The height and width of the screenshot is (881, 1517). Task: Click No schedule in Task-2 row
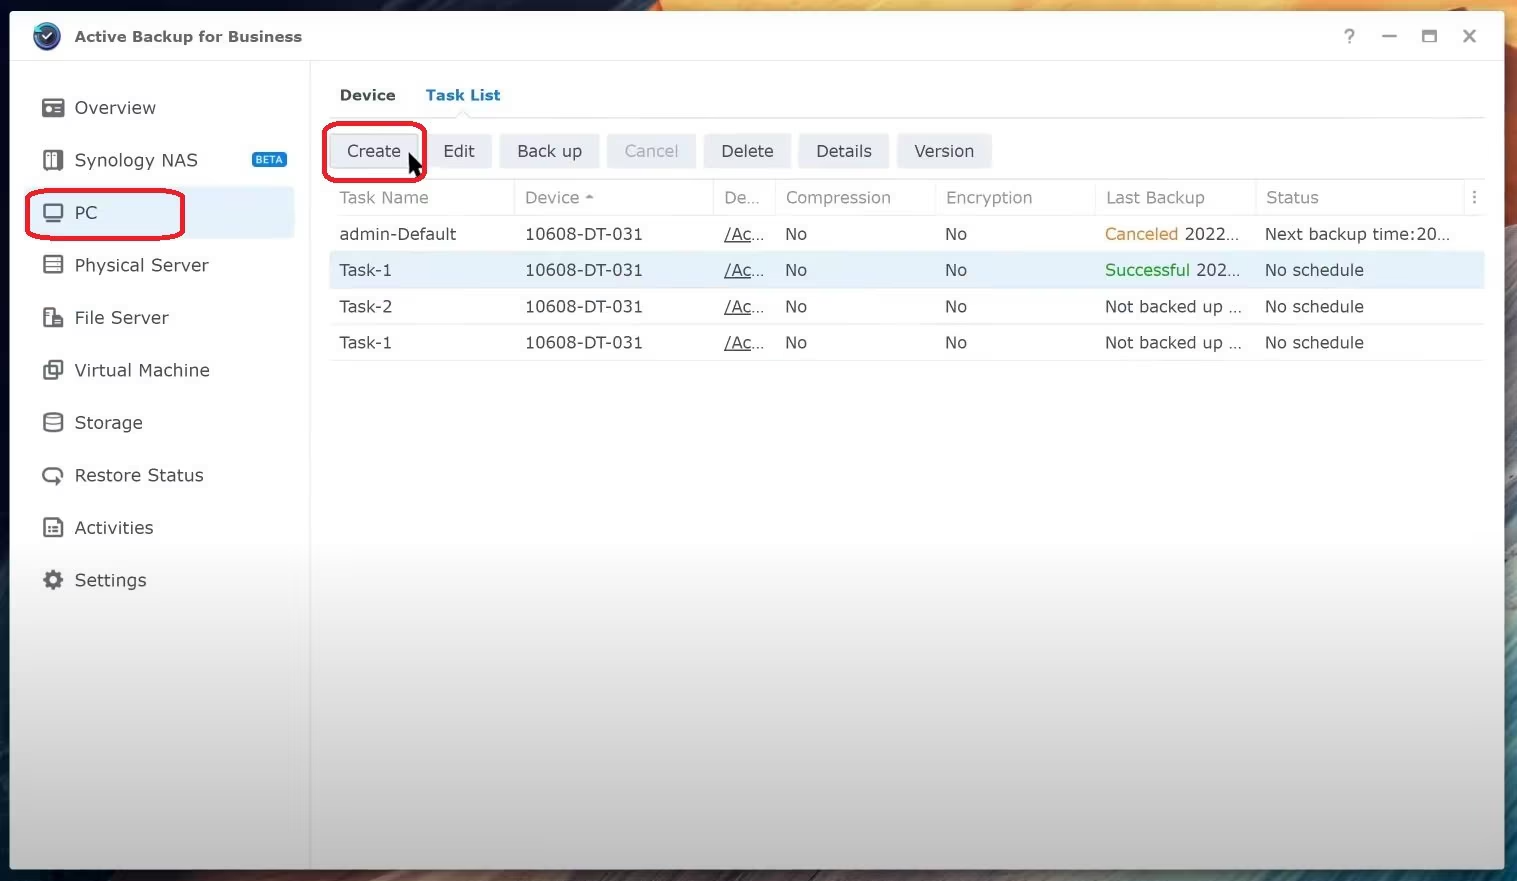(x=1314, y=307)
